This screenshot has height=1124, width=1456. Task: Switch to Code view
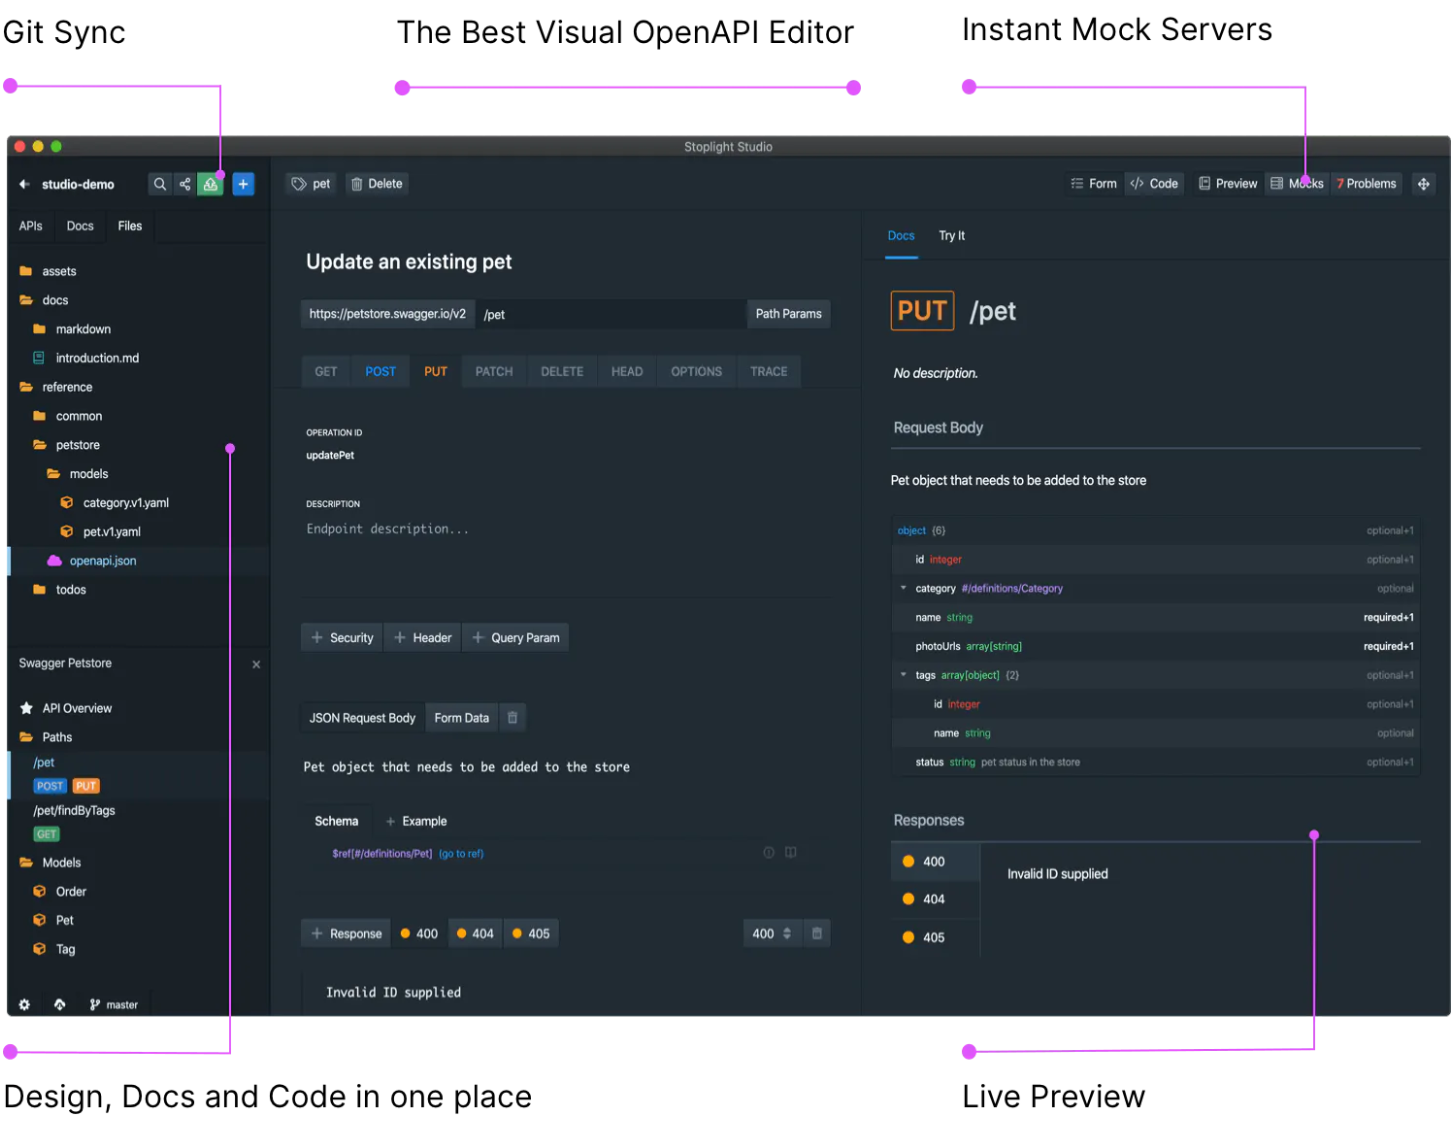(1154, 184)
